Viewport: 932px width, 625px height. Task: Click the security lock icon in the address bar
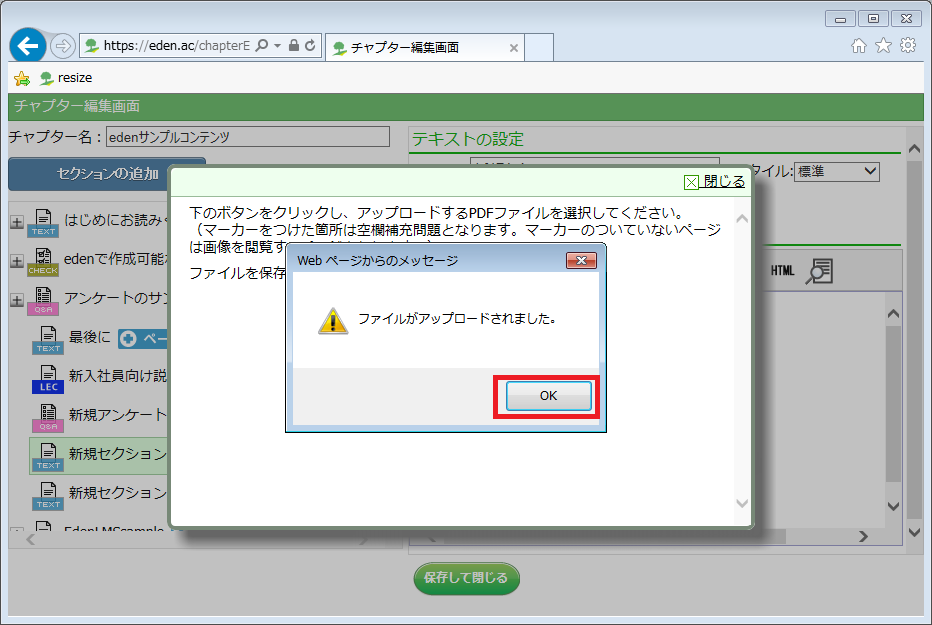(x=294, y=45)
